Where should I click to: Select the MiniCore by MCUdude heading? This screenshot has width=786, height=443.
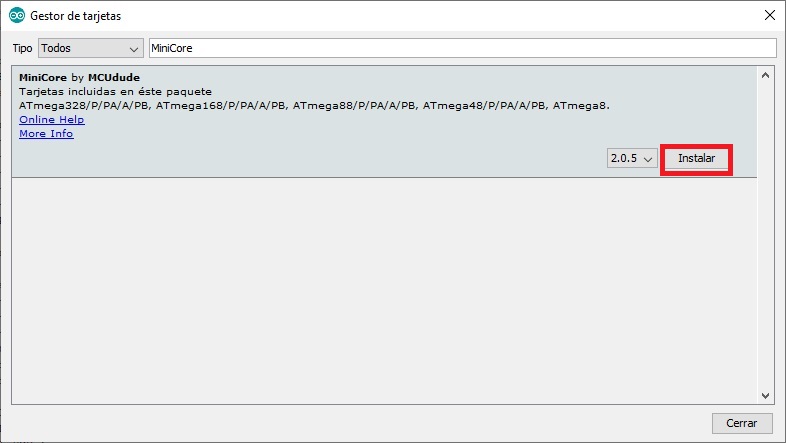[x=79, y=77]
